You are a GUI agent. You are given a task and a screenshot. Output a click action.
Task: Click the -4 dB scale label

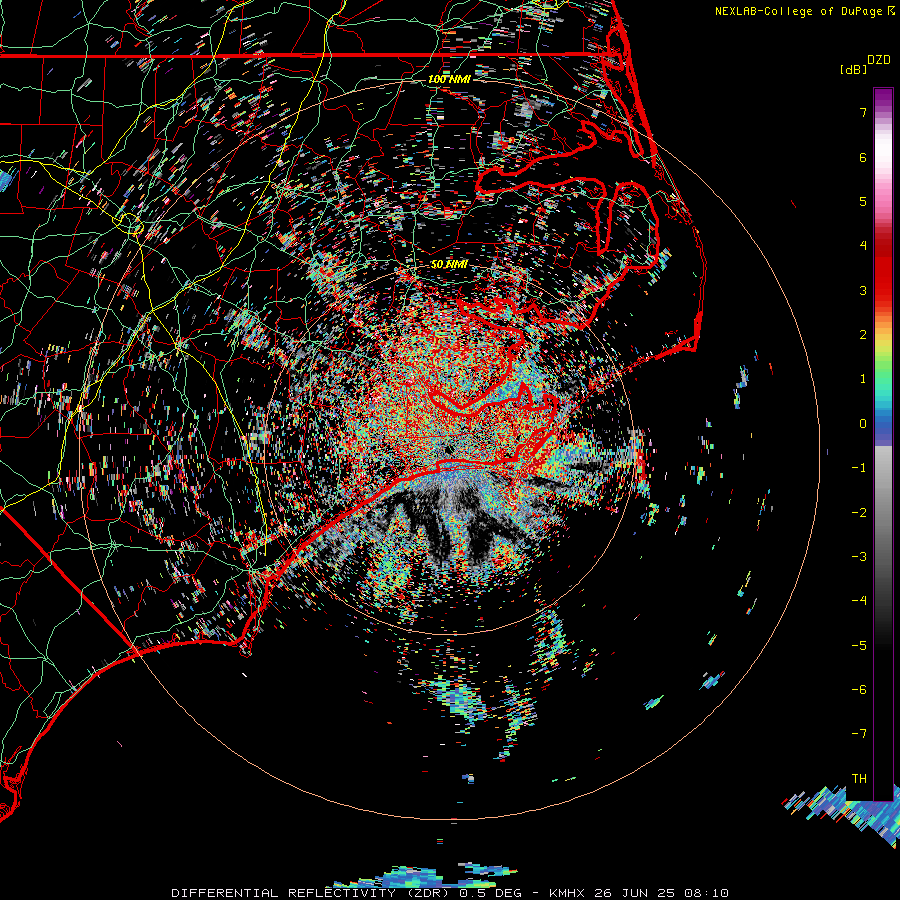click(x=859, y=601)
